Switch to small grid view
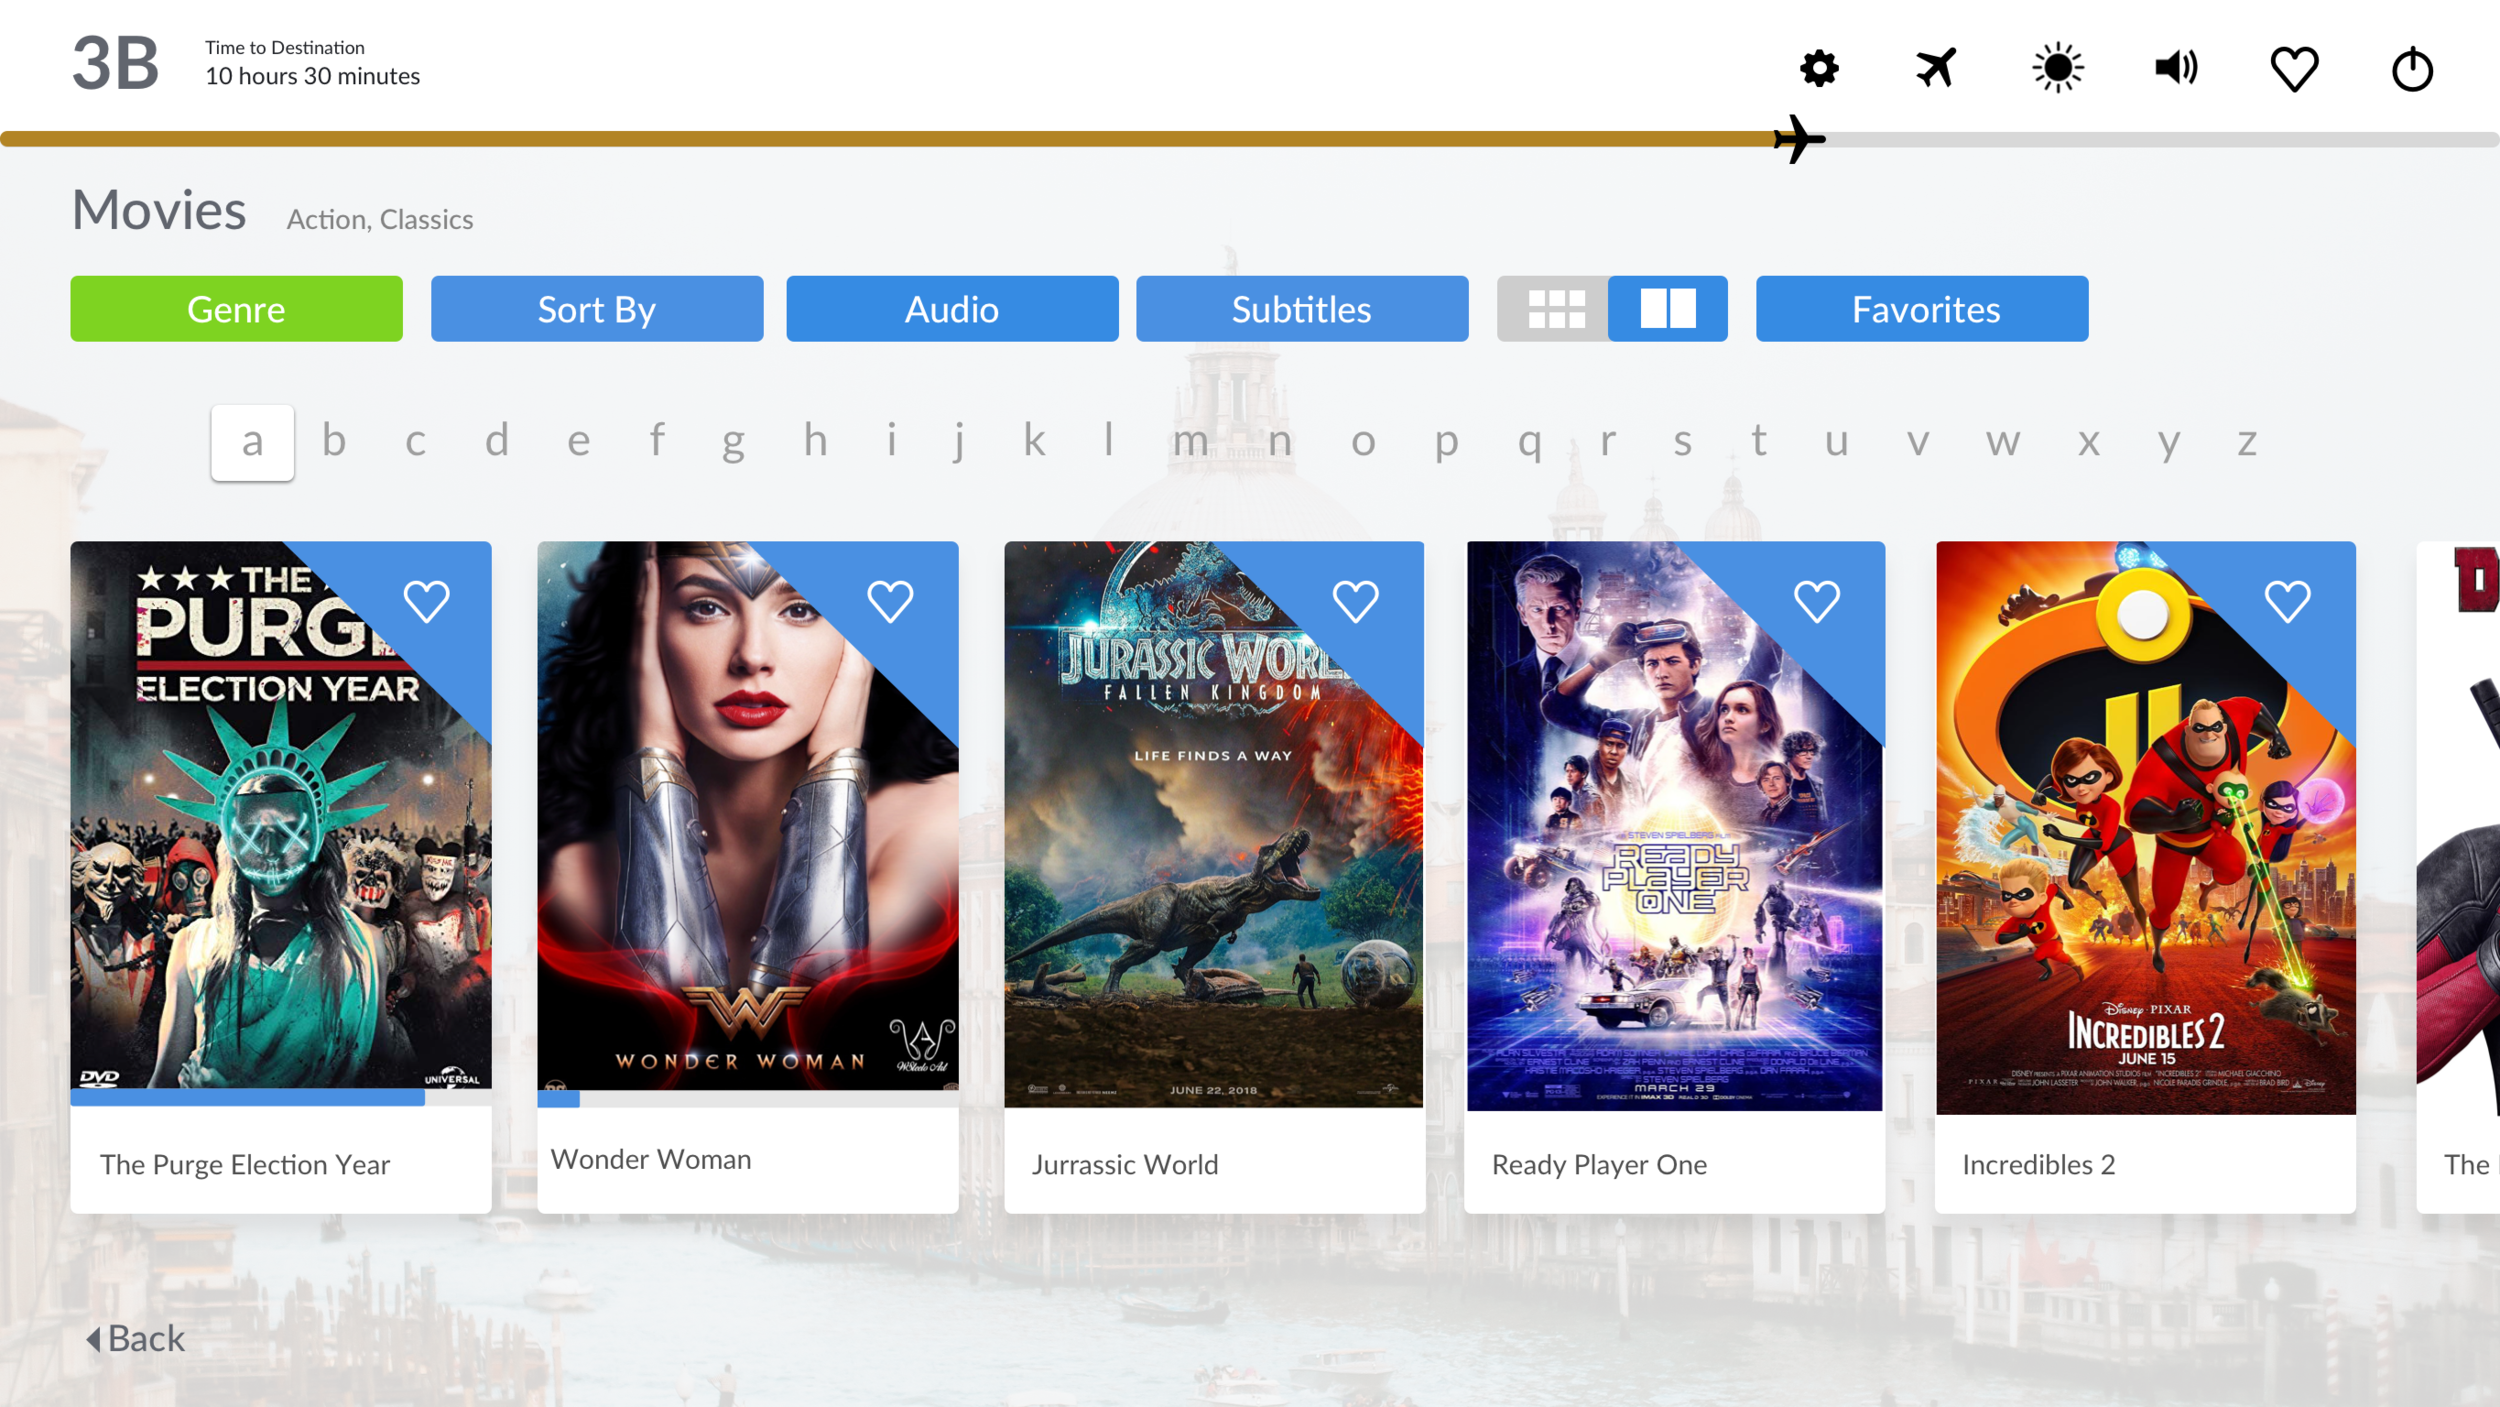 [x=1555, y=309]
